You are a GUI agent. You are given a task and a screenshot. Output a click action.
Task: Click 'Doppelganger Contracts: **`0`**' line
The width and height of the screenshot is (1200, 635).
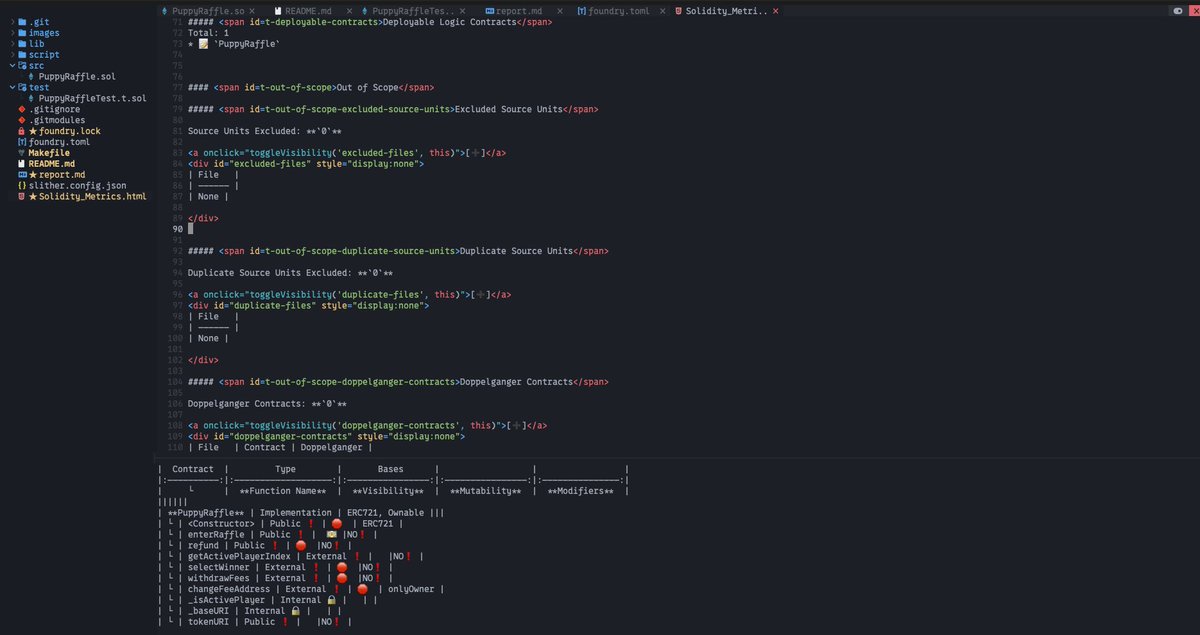point(267,404)
